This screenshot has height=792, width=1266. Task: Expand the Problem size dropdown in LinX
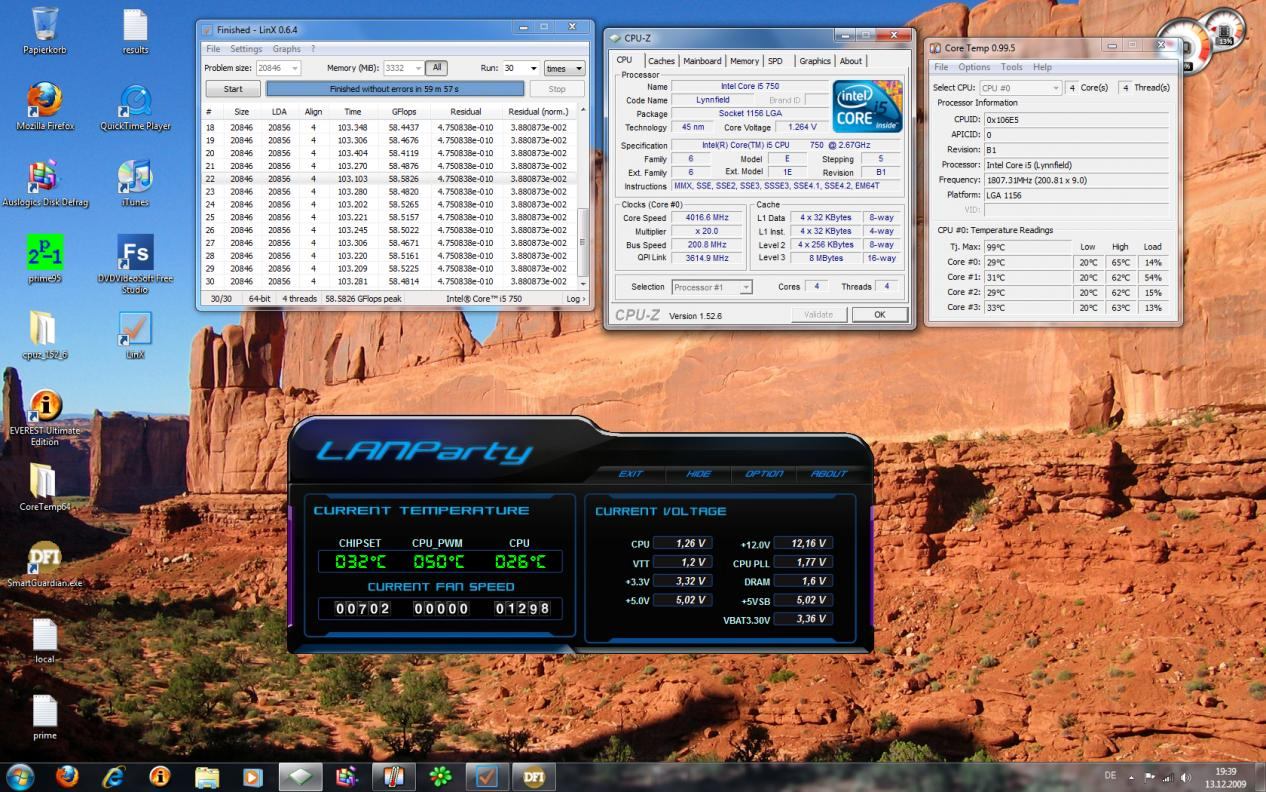point(295,68)
